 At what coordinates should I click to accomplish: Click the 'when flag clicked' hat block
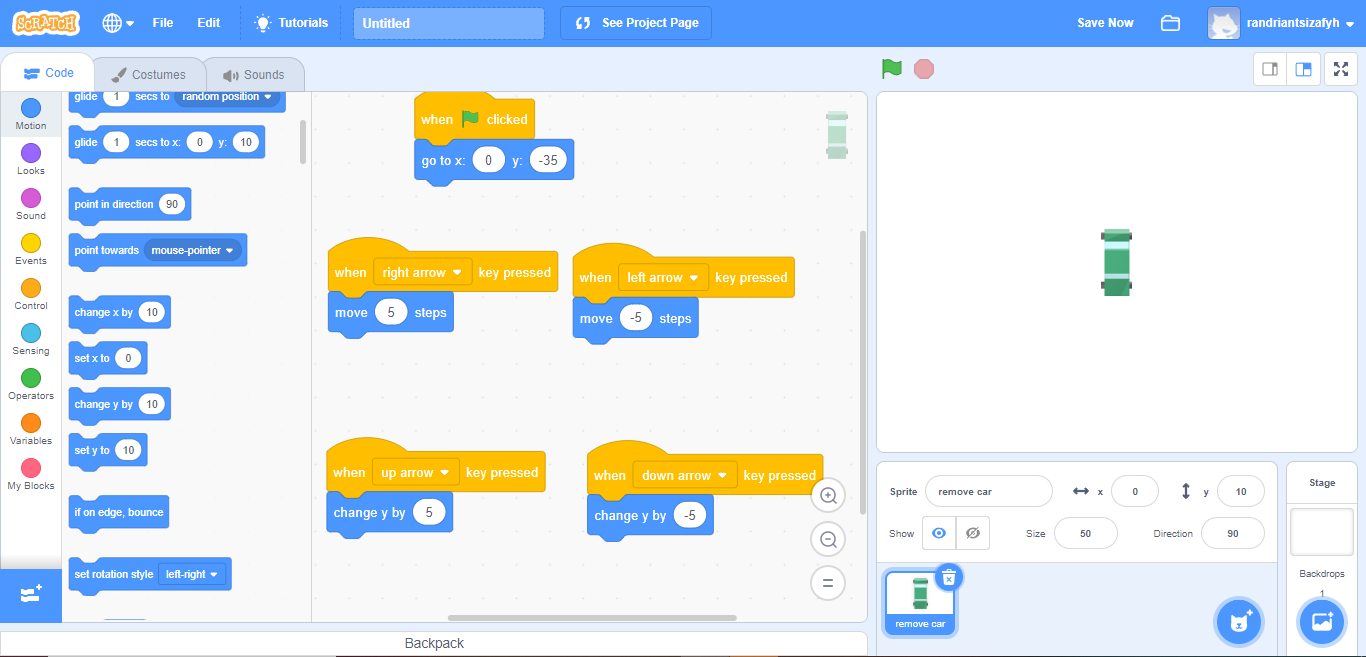474,118
